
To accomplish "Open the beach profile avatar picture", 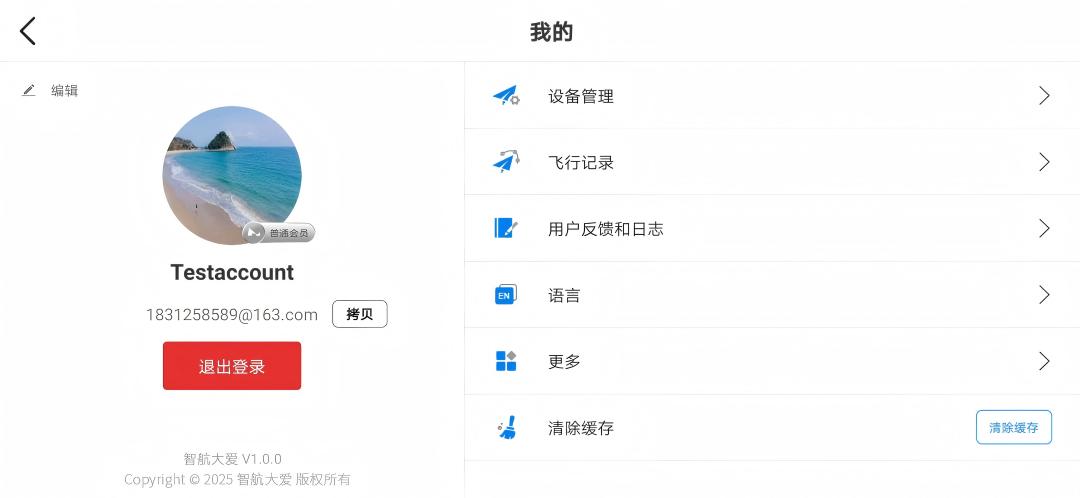I will coord(232,175).
